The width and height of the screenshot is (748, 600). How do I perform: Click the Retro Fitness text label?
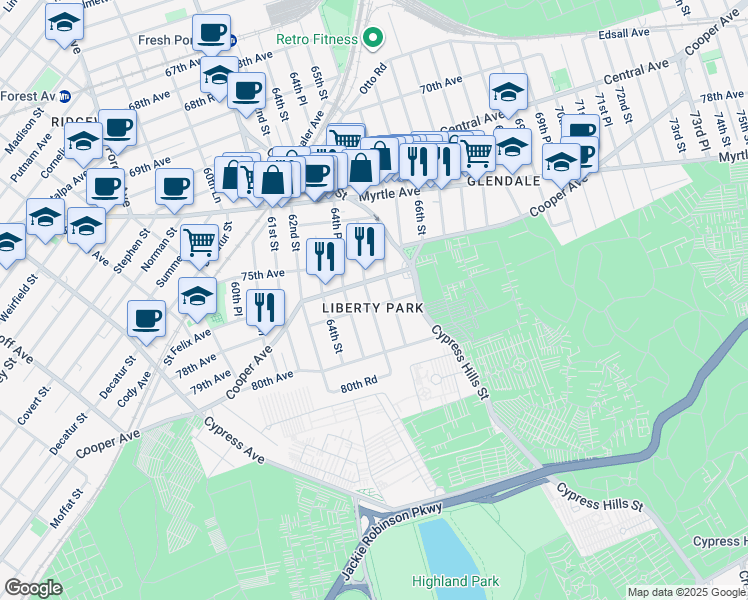317,40
